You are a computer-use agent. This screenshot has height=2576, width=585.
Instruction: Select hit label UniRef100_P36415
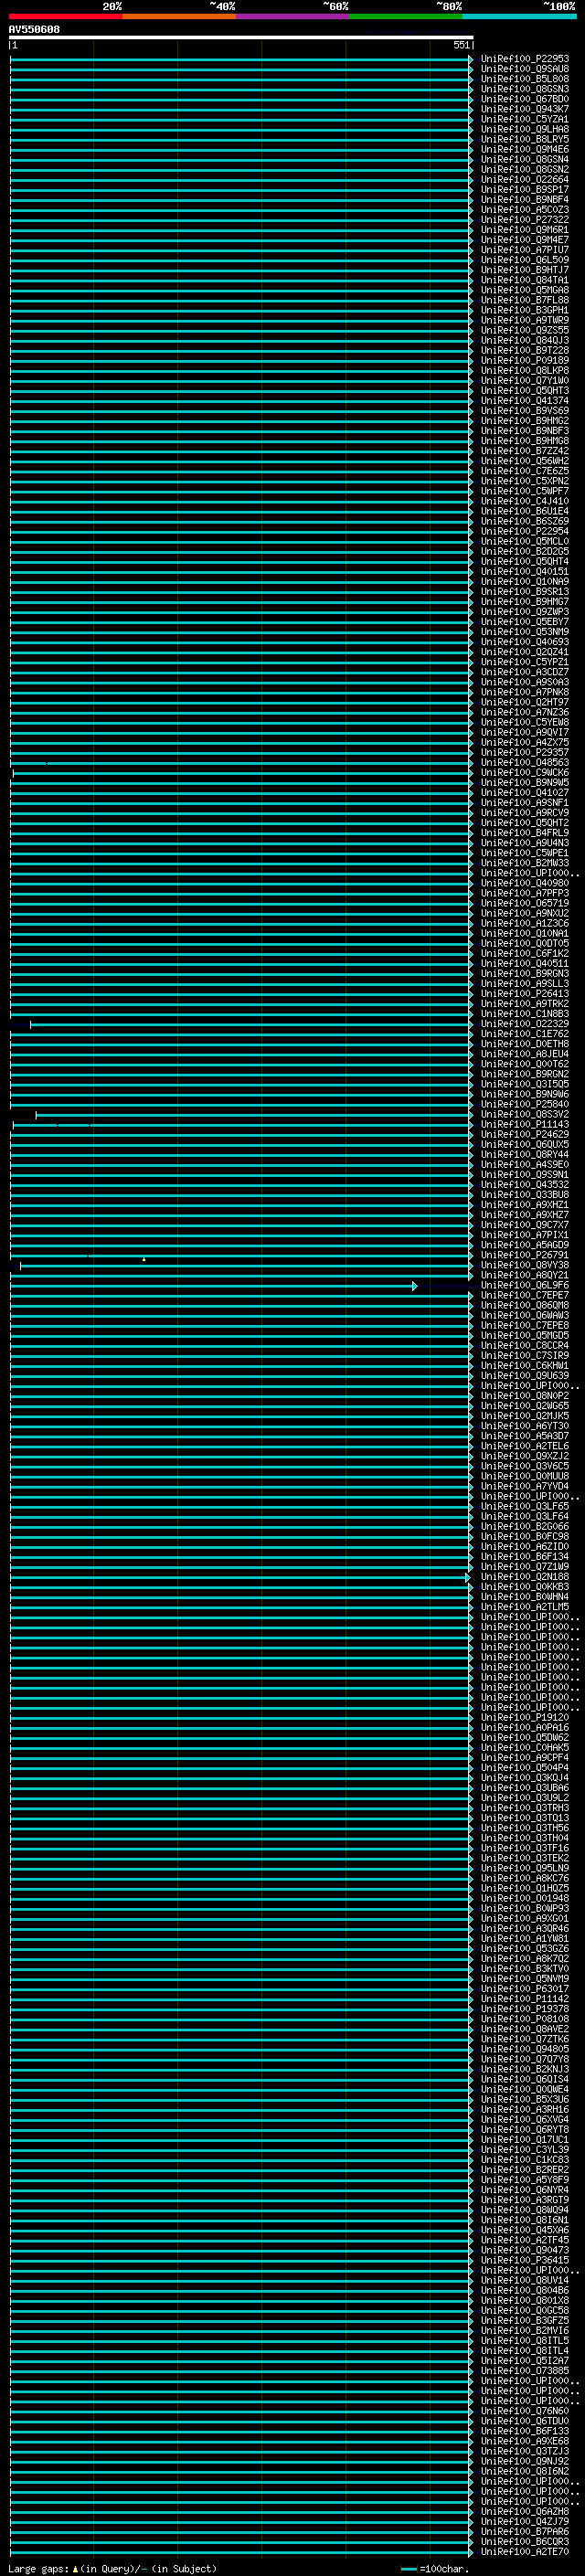click(x=524, y=2260)
